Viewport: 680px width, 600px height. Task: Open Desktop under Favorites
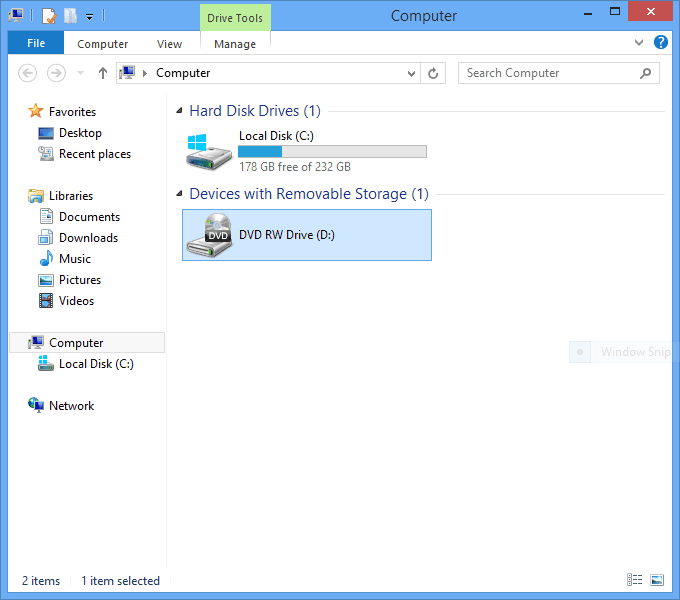pyautogui.click(x=80, y=133)
